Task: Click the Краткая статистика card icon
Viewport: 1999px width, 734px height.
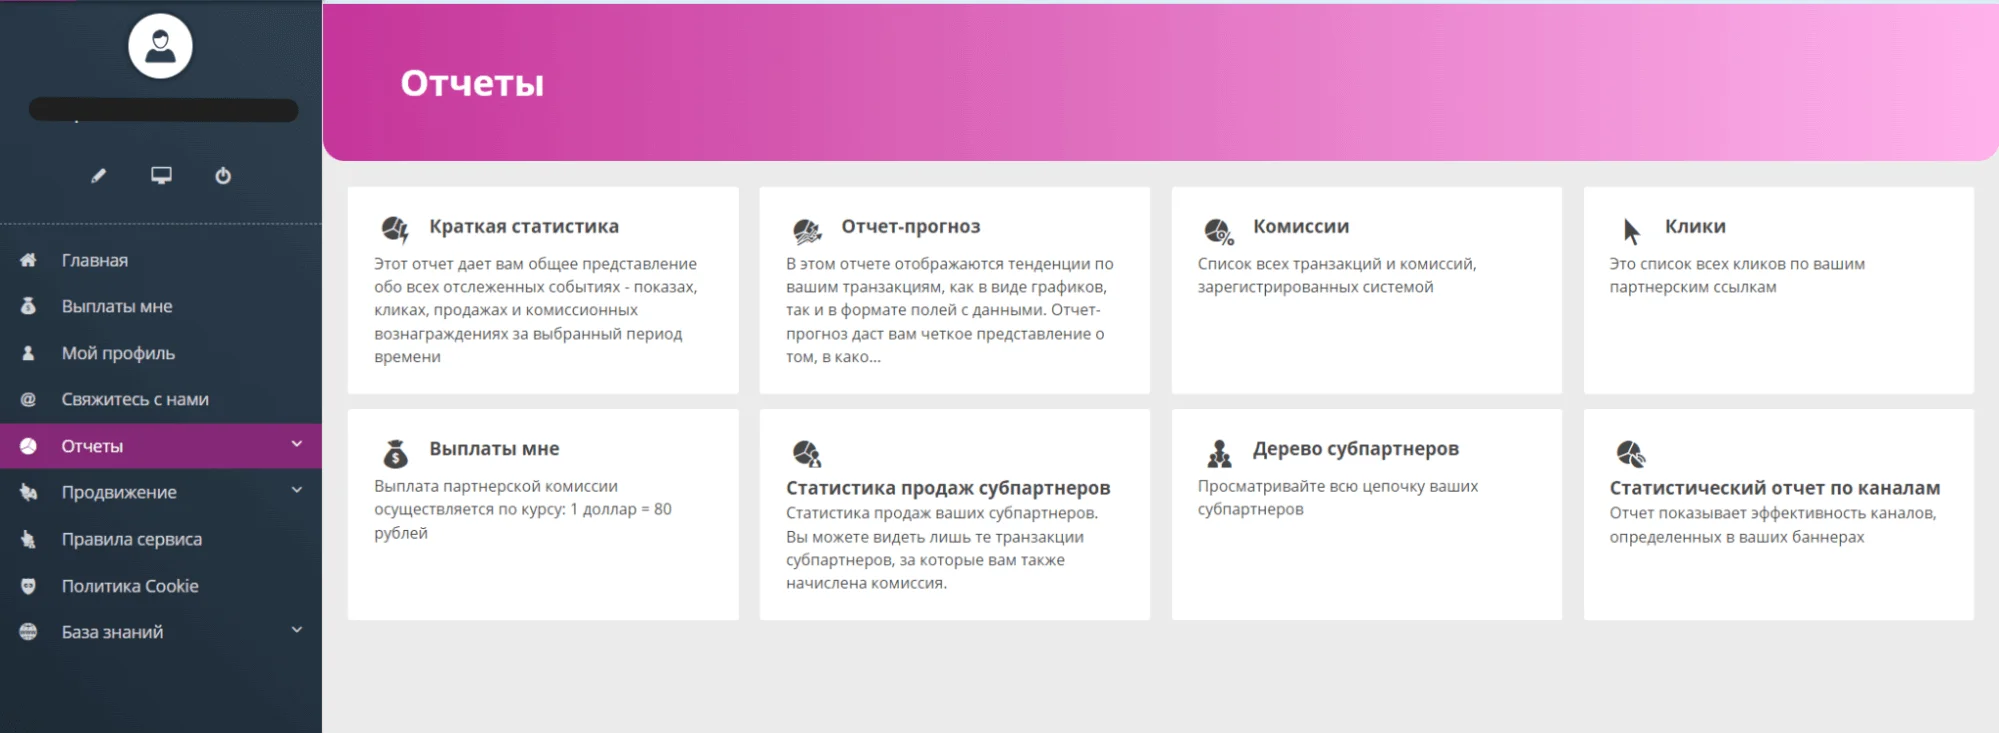Action: [395, 230]
